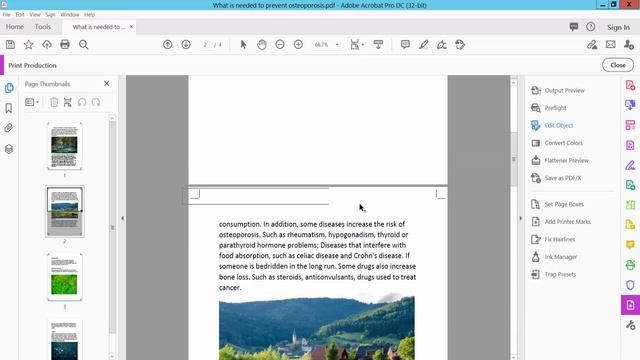
Task: Open the Edit menu
Action: [x=20, y=14]
